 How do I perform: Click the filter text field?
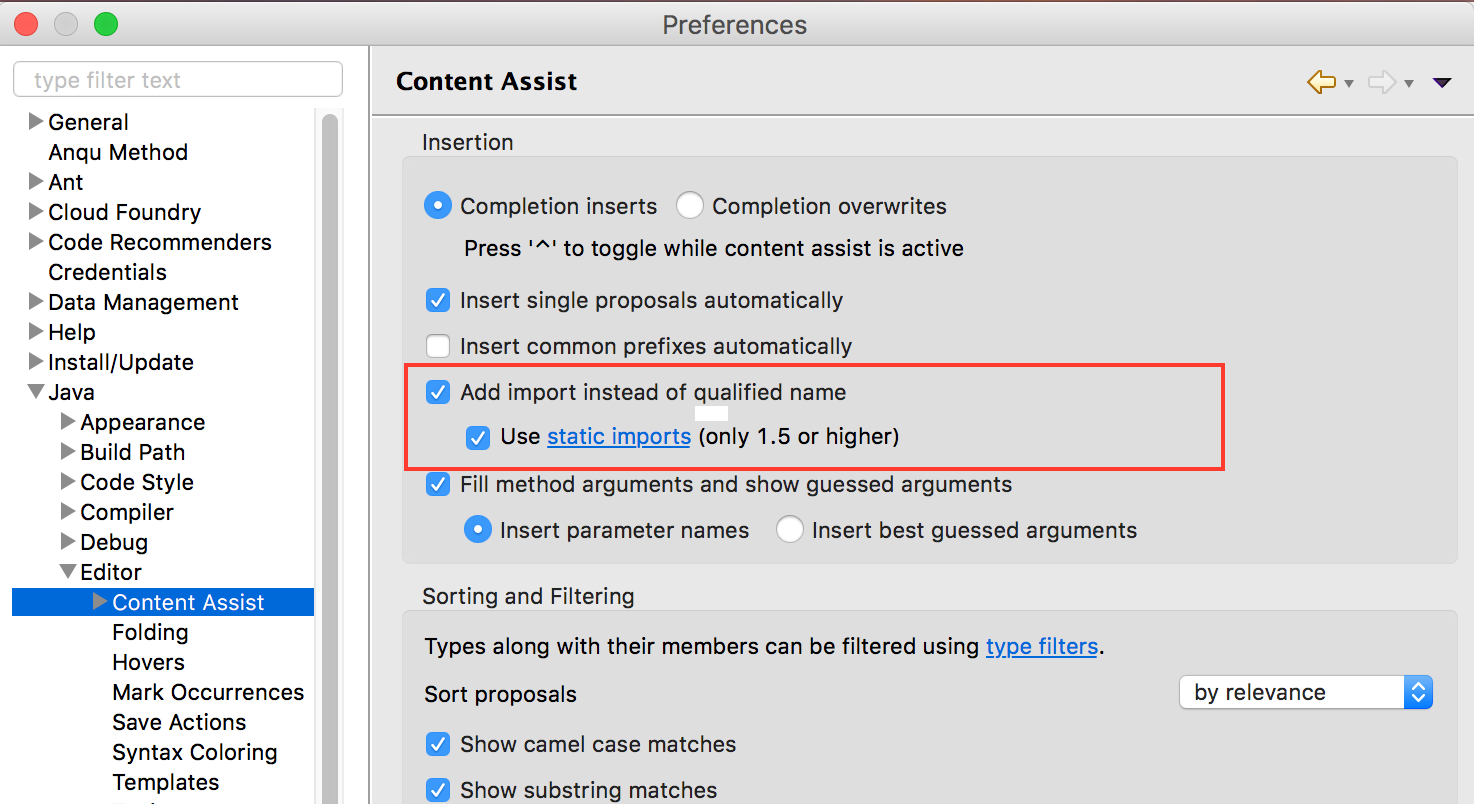[177, 79]
